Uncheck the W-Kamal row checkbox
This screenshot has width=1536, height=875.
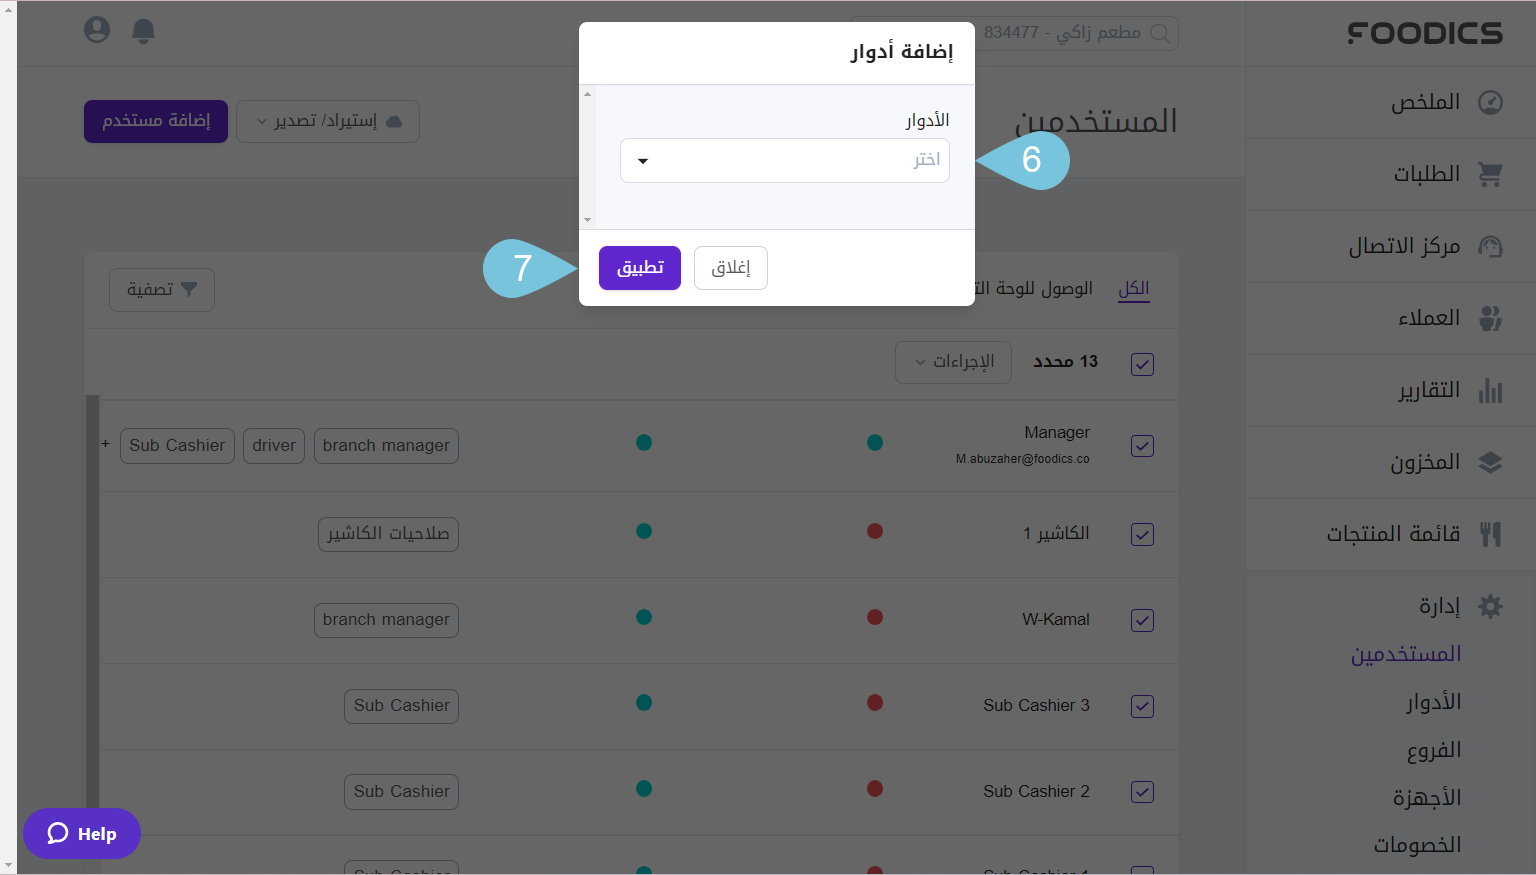click(1142, 620)
